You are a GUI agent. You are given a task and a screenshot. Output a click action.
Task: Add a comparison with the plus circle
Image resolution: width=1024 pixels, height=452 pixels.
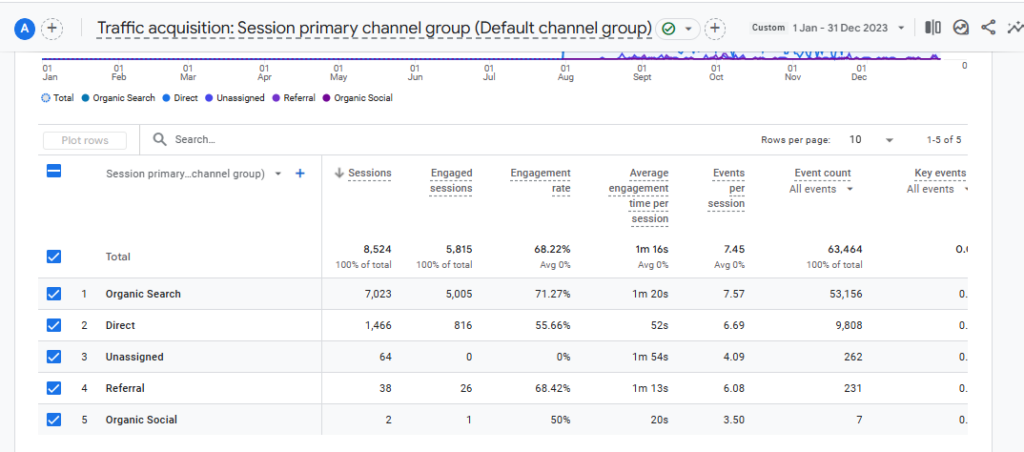[52, 29]
